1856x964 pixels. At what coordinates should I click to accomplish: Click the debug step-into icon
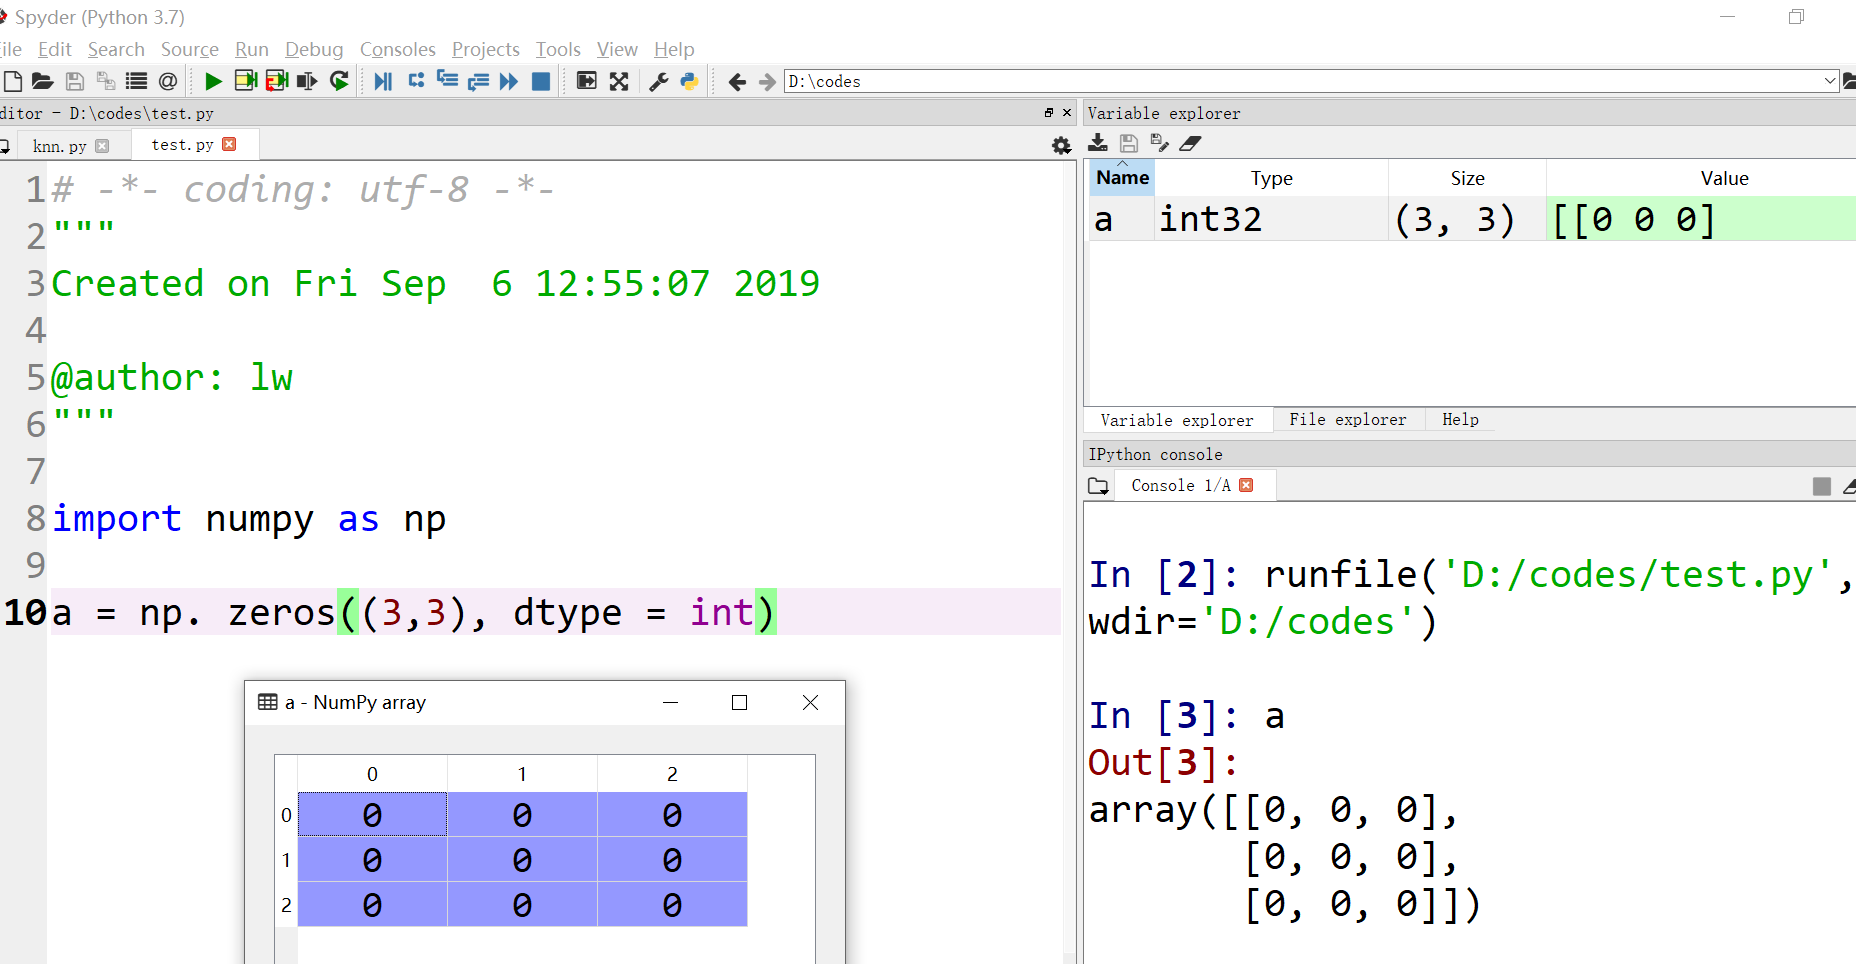(447, 80)
